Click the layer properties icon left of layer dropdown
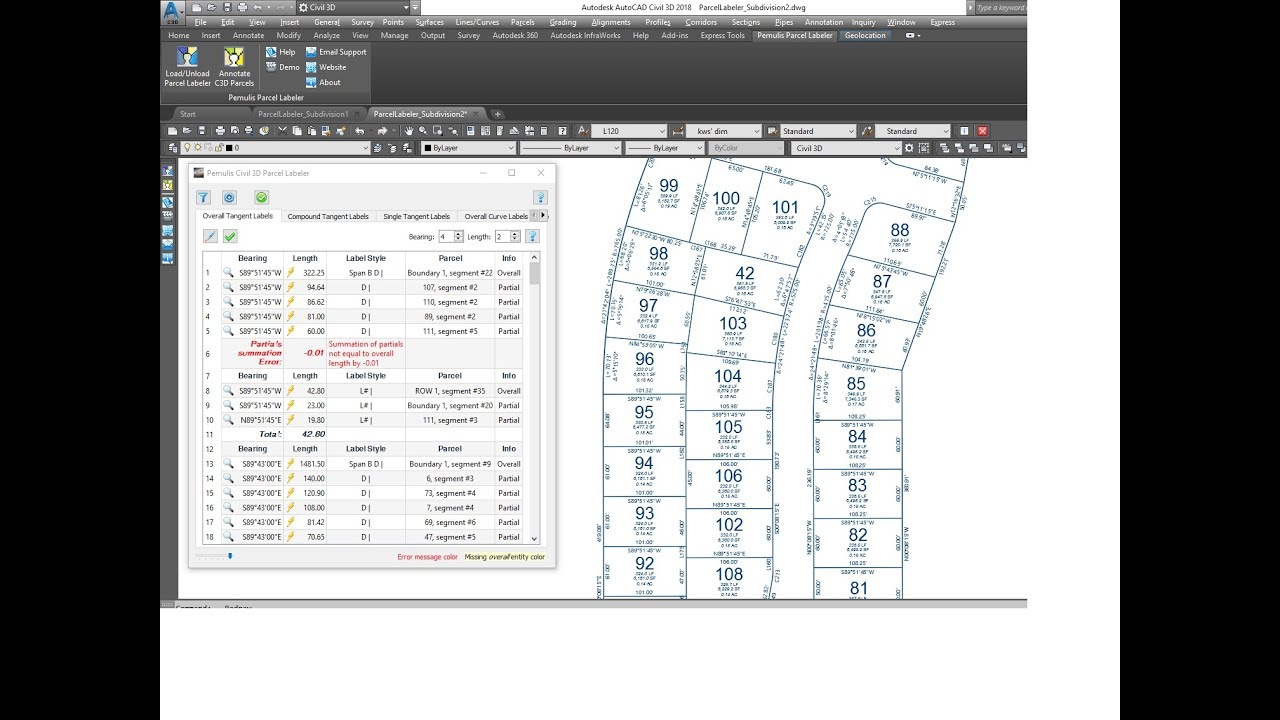 click(x=172, y=148)
